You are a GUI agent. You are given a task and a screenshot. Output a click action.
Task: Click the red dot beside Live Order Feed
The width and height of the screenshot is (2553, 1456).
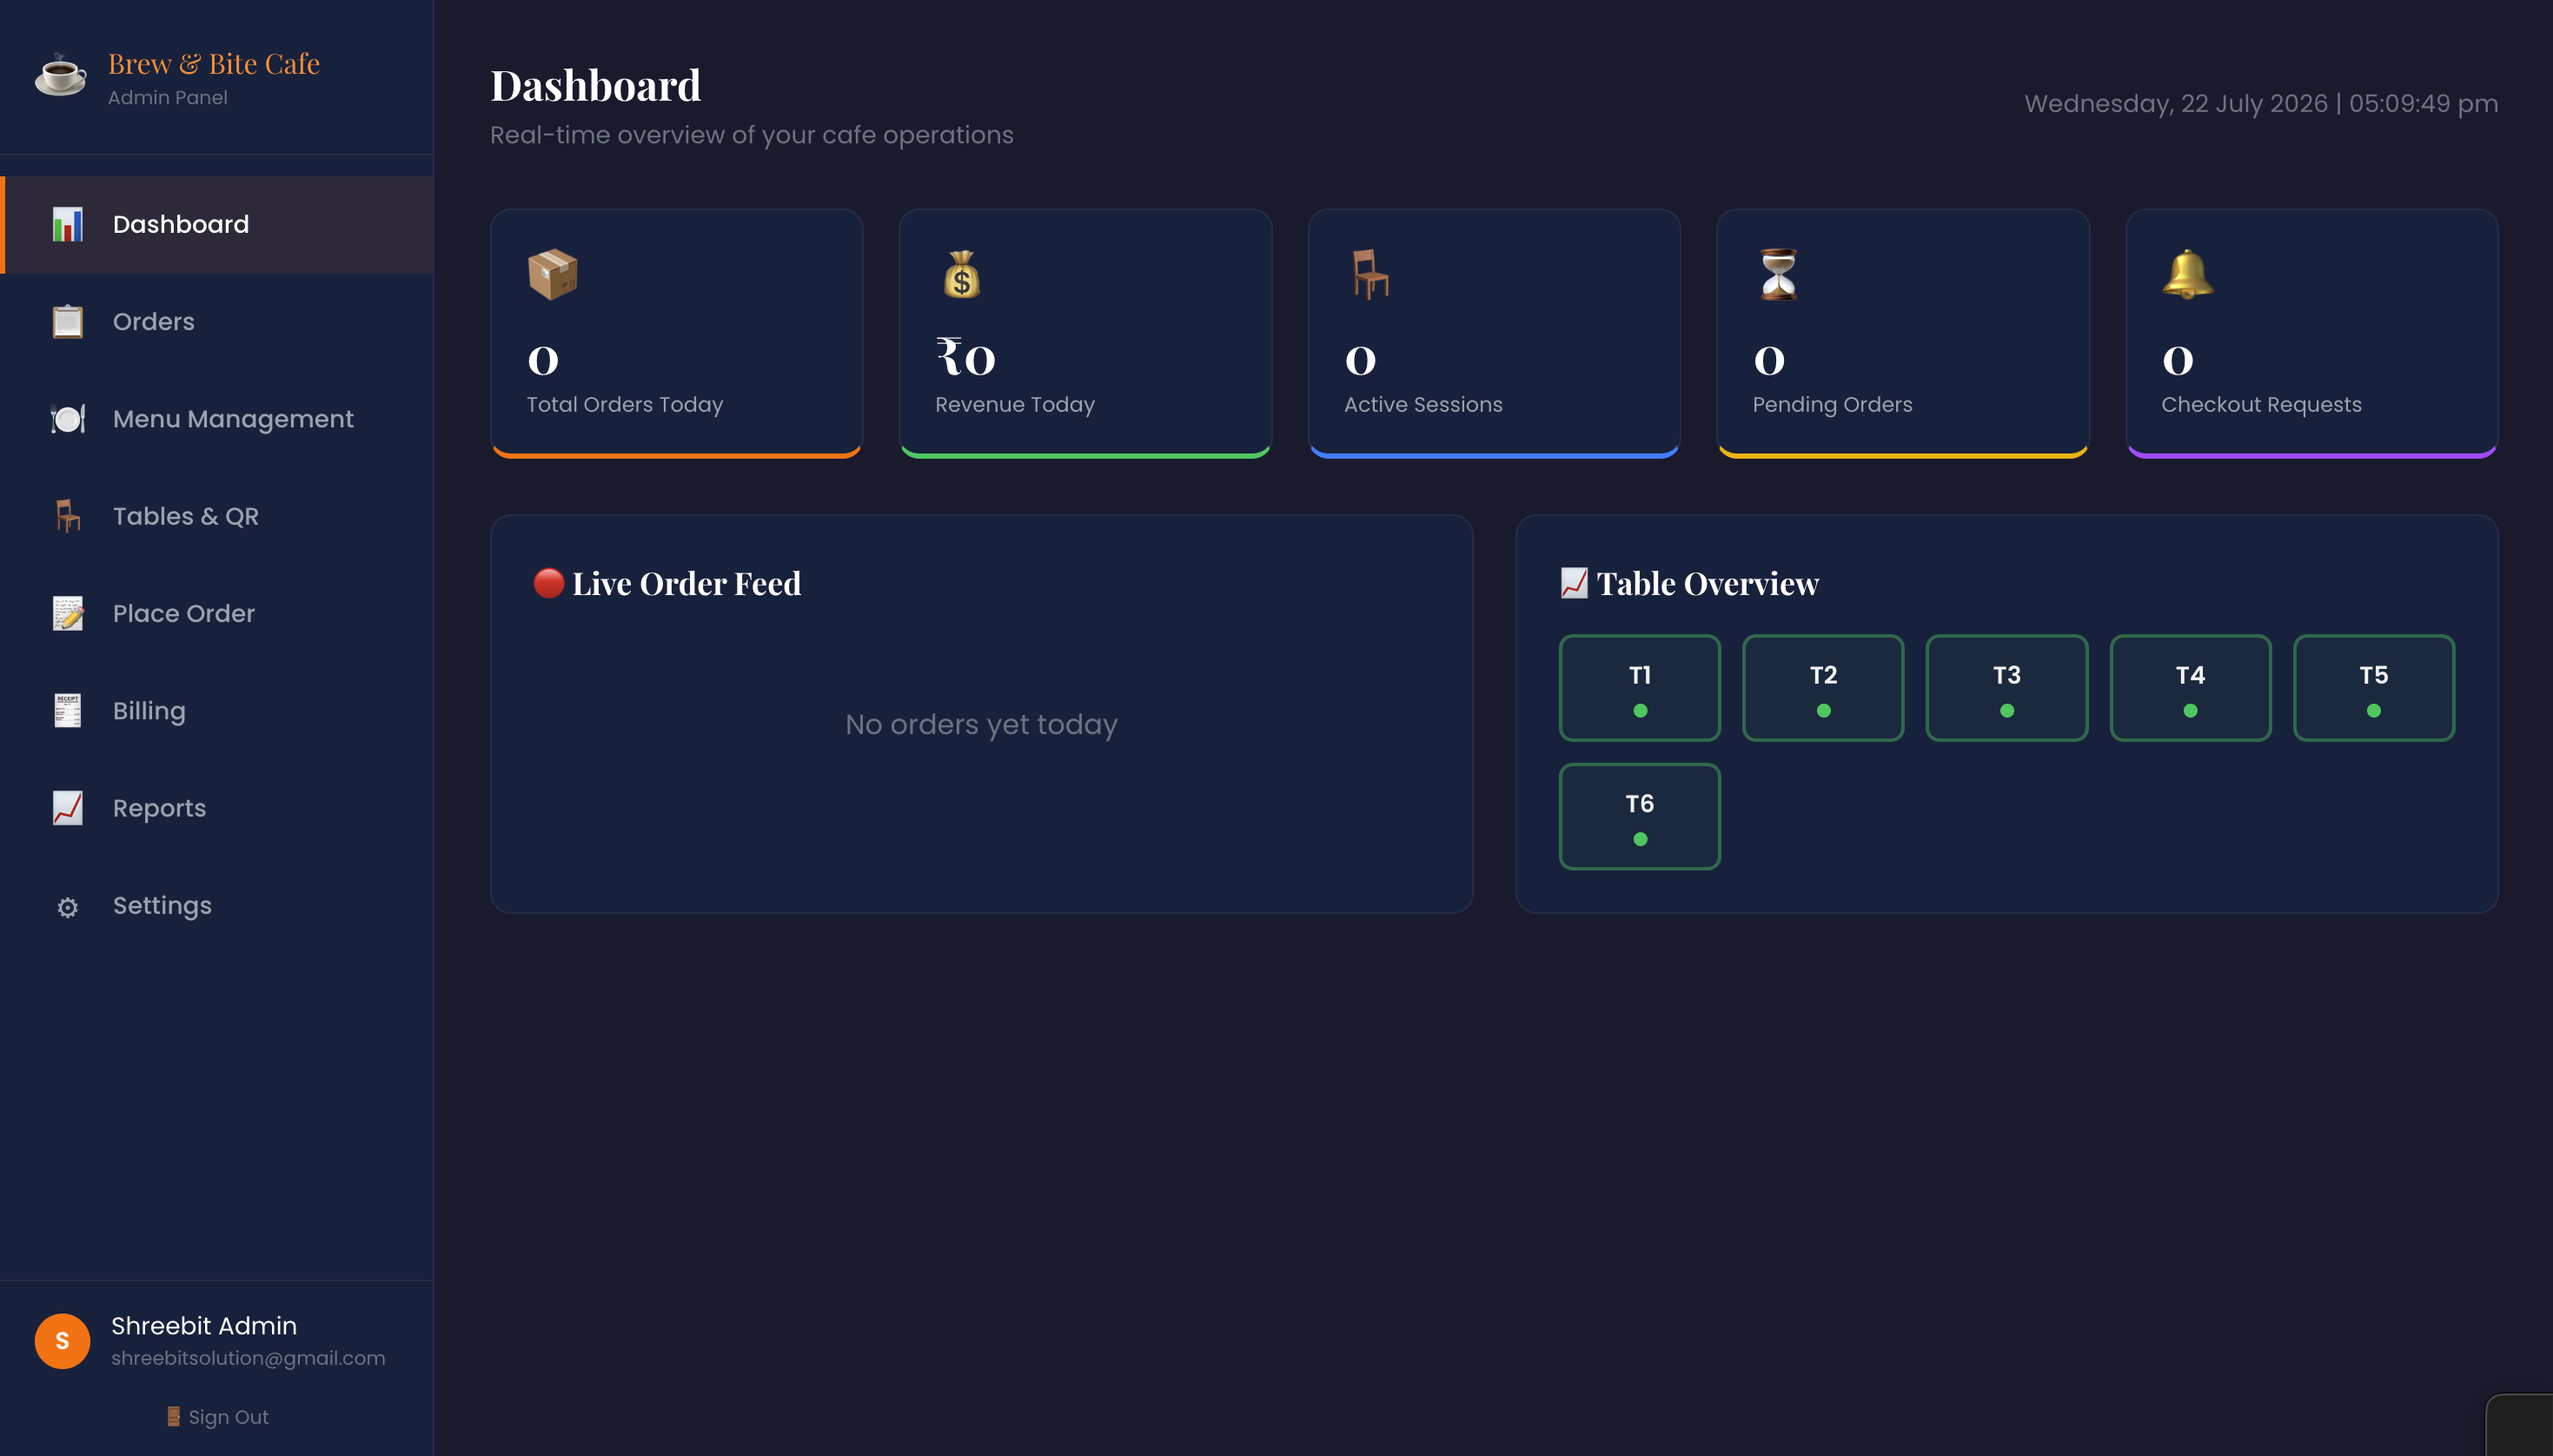[x=548, y=583]
